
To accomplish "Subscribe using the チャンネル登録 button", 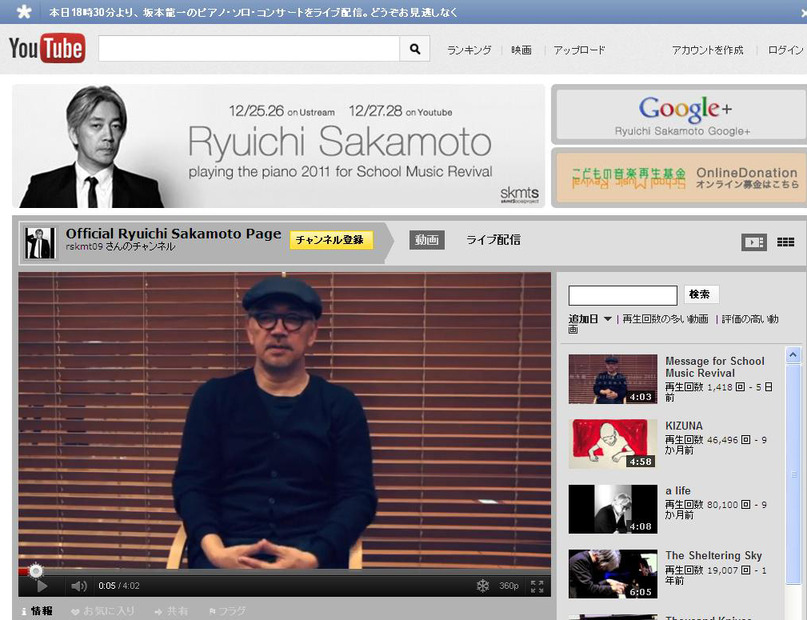I will [329, 240].
